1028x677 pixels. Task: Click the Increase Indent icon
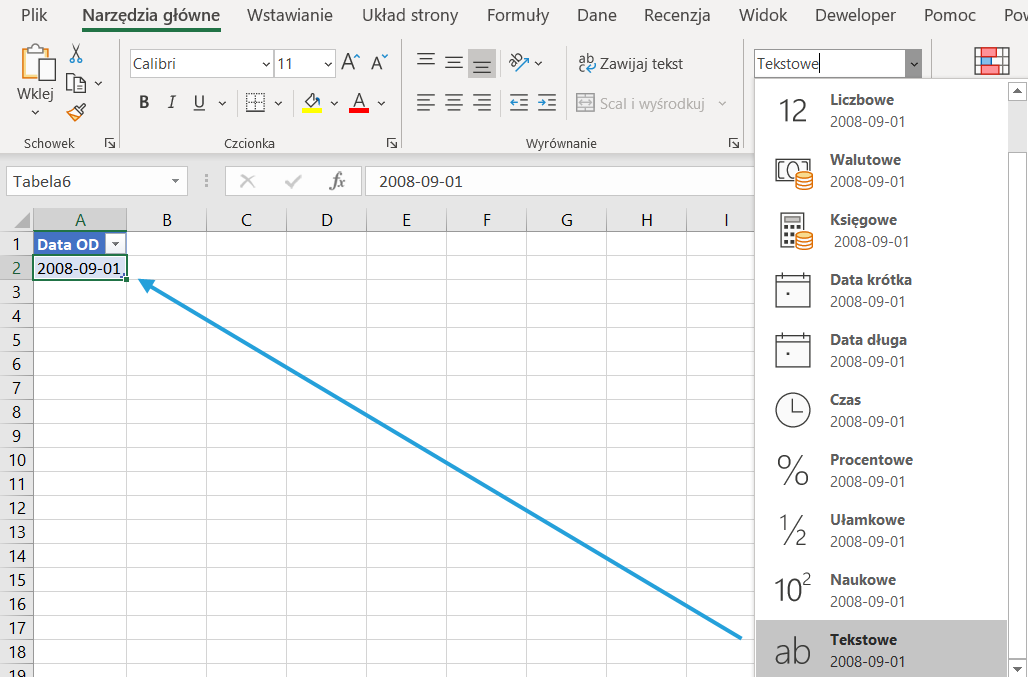tap(546, 103)
